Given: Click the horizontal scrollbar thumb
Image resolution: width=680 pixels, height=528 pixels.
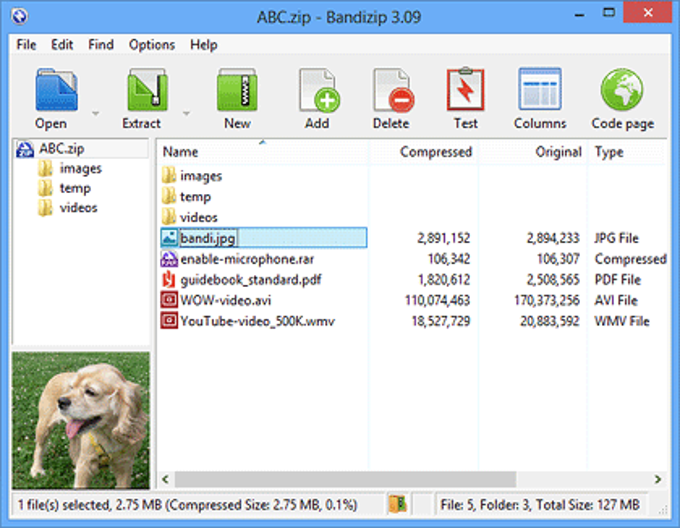Looking at the screenshot, I should [345, 479].
